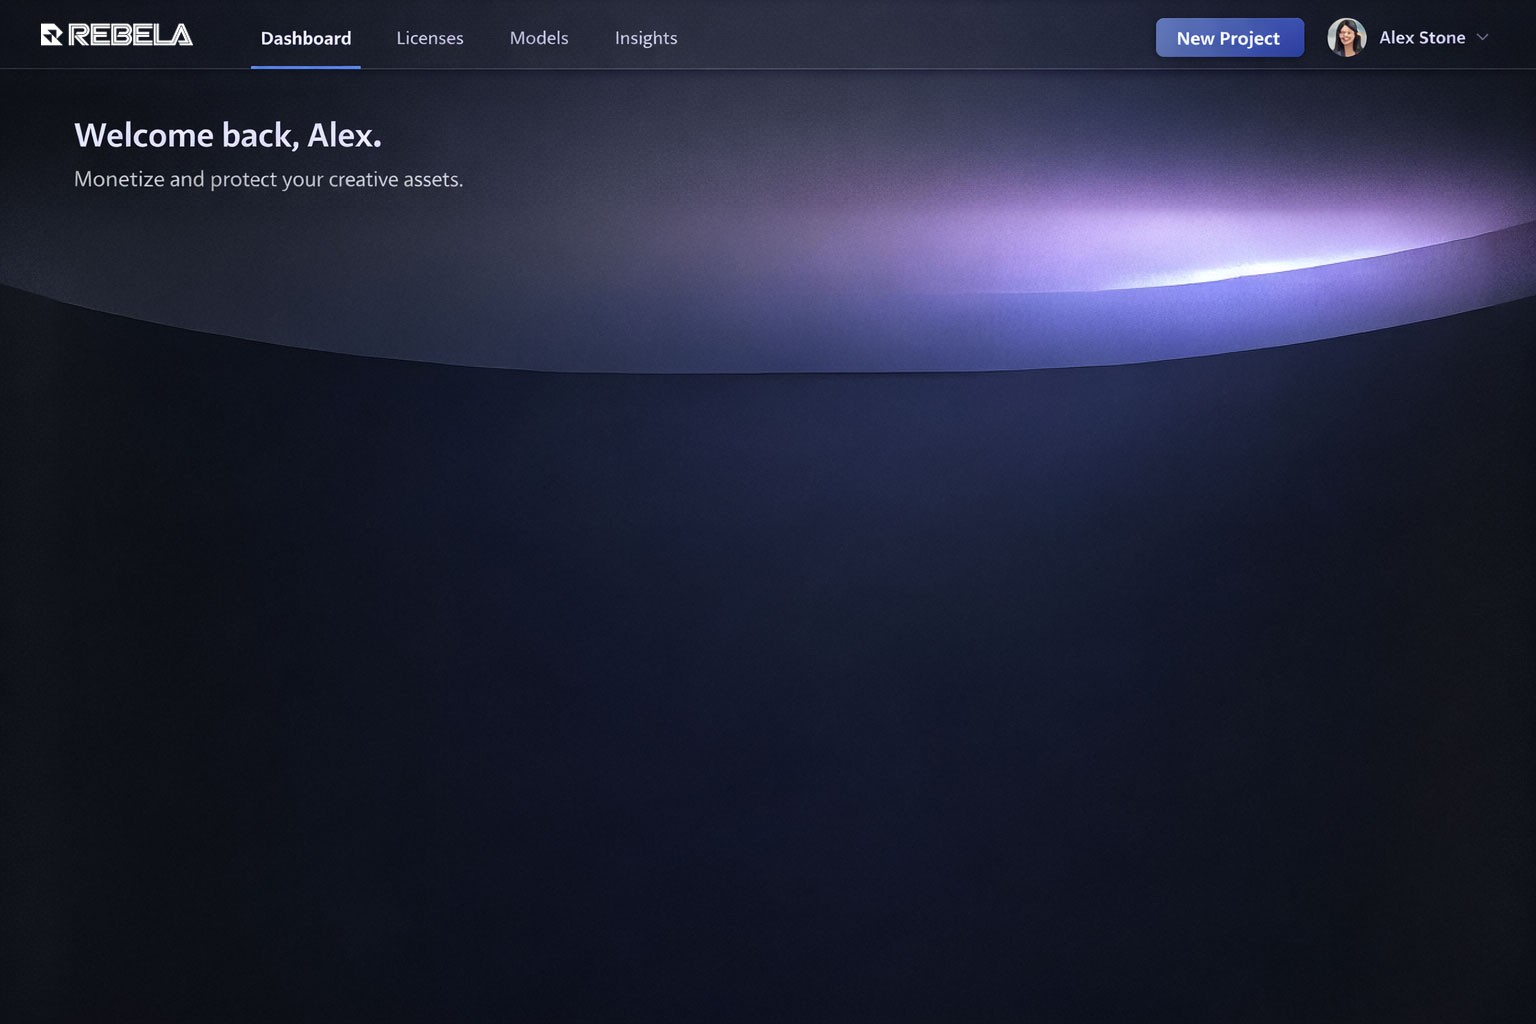The image size is (1536, 1024).
Task: Open the Insights tab
Action: click(646, 38)
